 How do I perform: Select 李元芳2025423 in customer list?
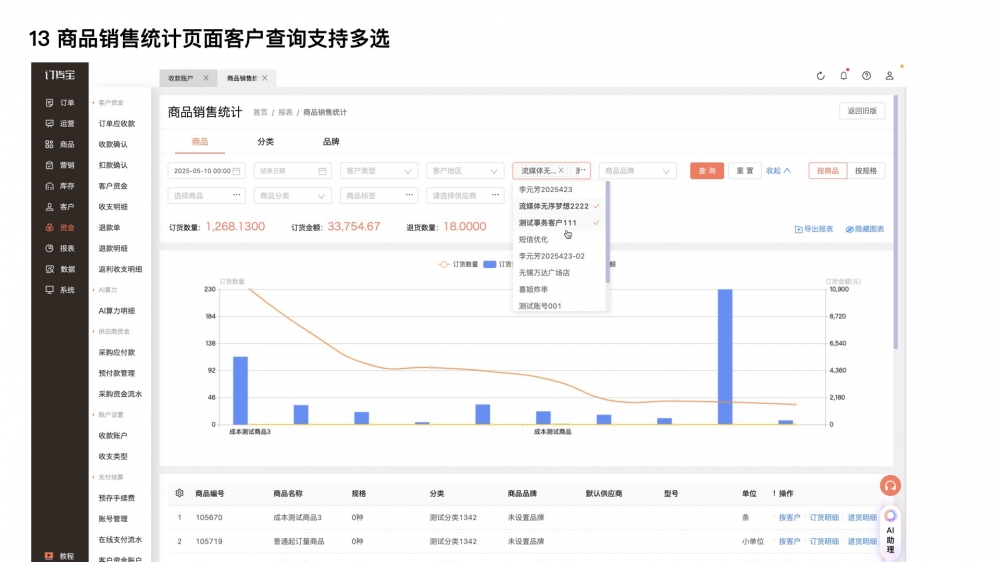click(x=559, y=189)
